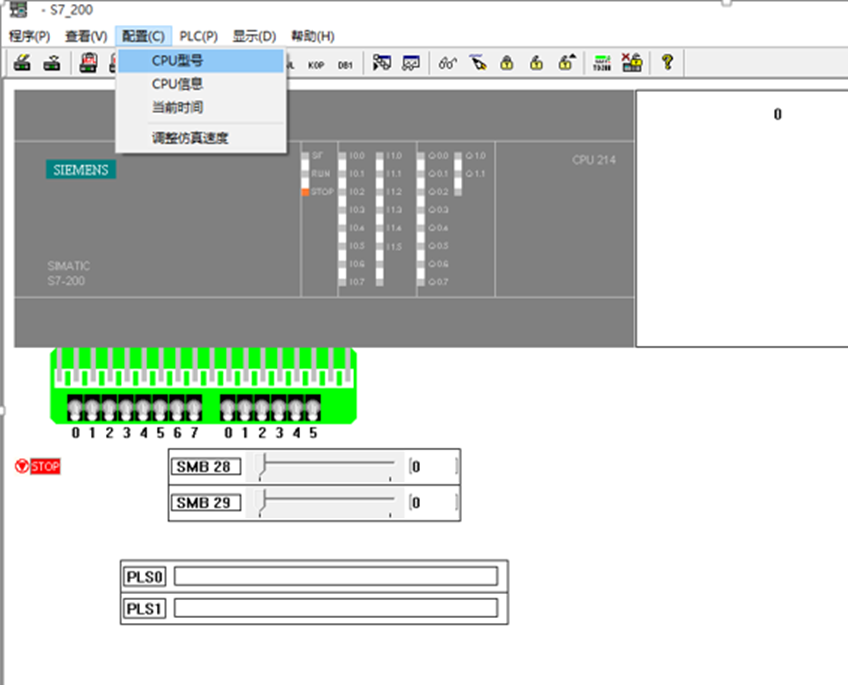Choose 调整仿真速度 menu entry
The image size is (848, 685).
(x=201, y=138)
